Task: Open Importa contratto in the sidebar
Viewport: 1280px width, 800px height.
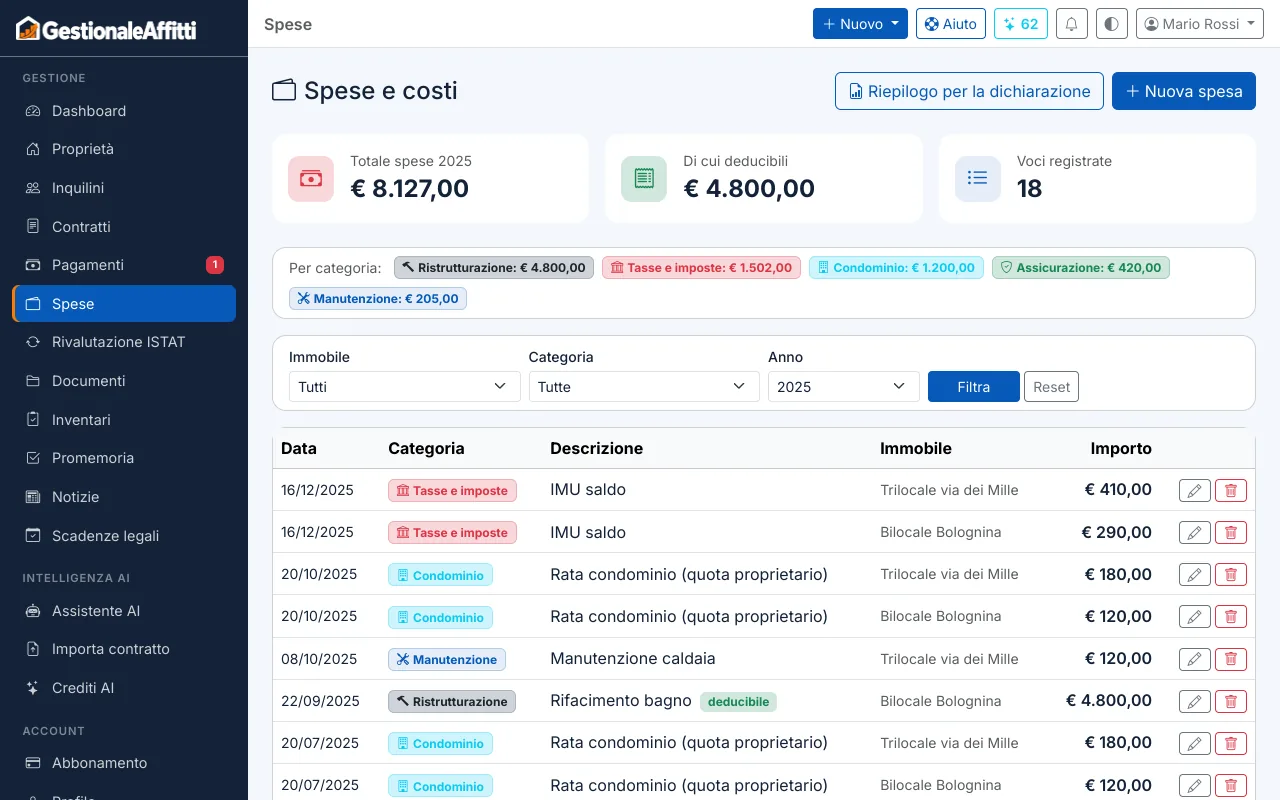Action: coord(124,649)
